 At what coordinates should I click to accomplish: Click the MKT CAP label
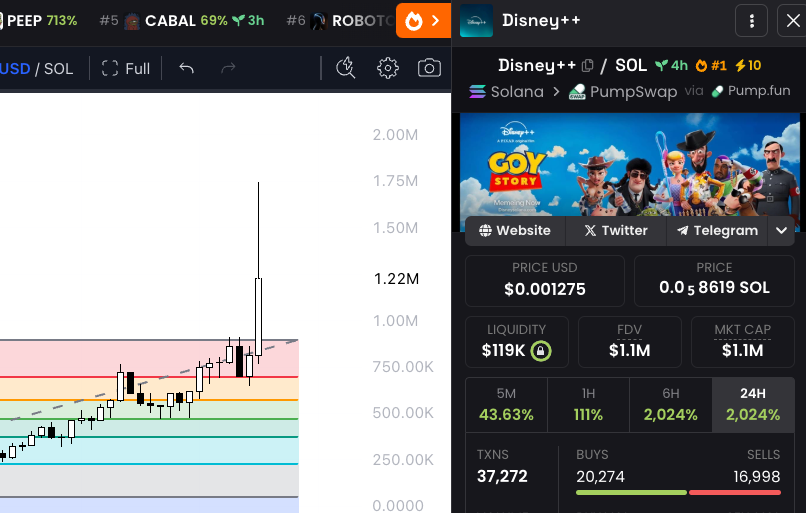pos(742,329)
